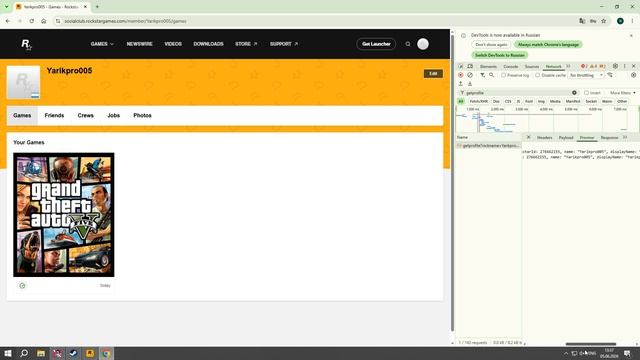Filter requests by Fetch/XHR

[478, 101]
